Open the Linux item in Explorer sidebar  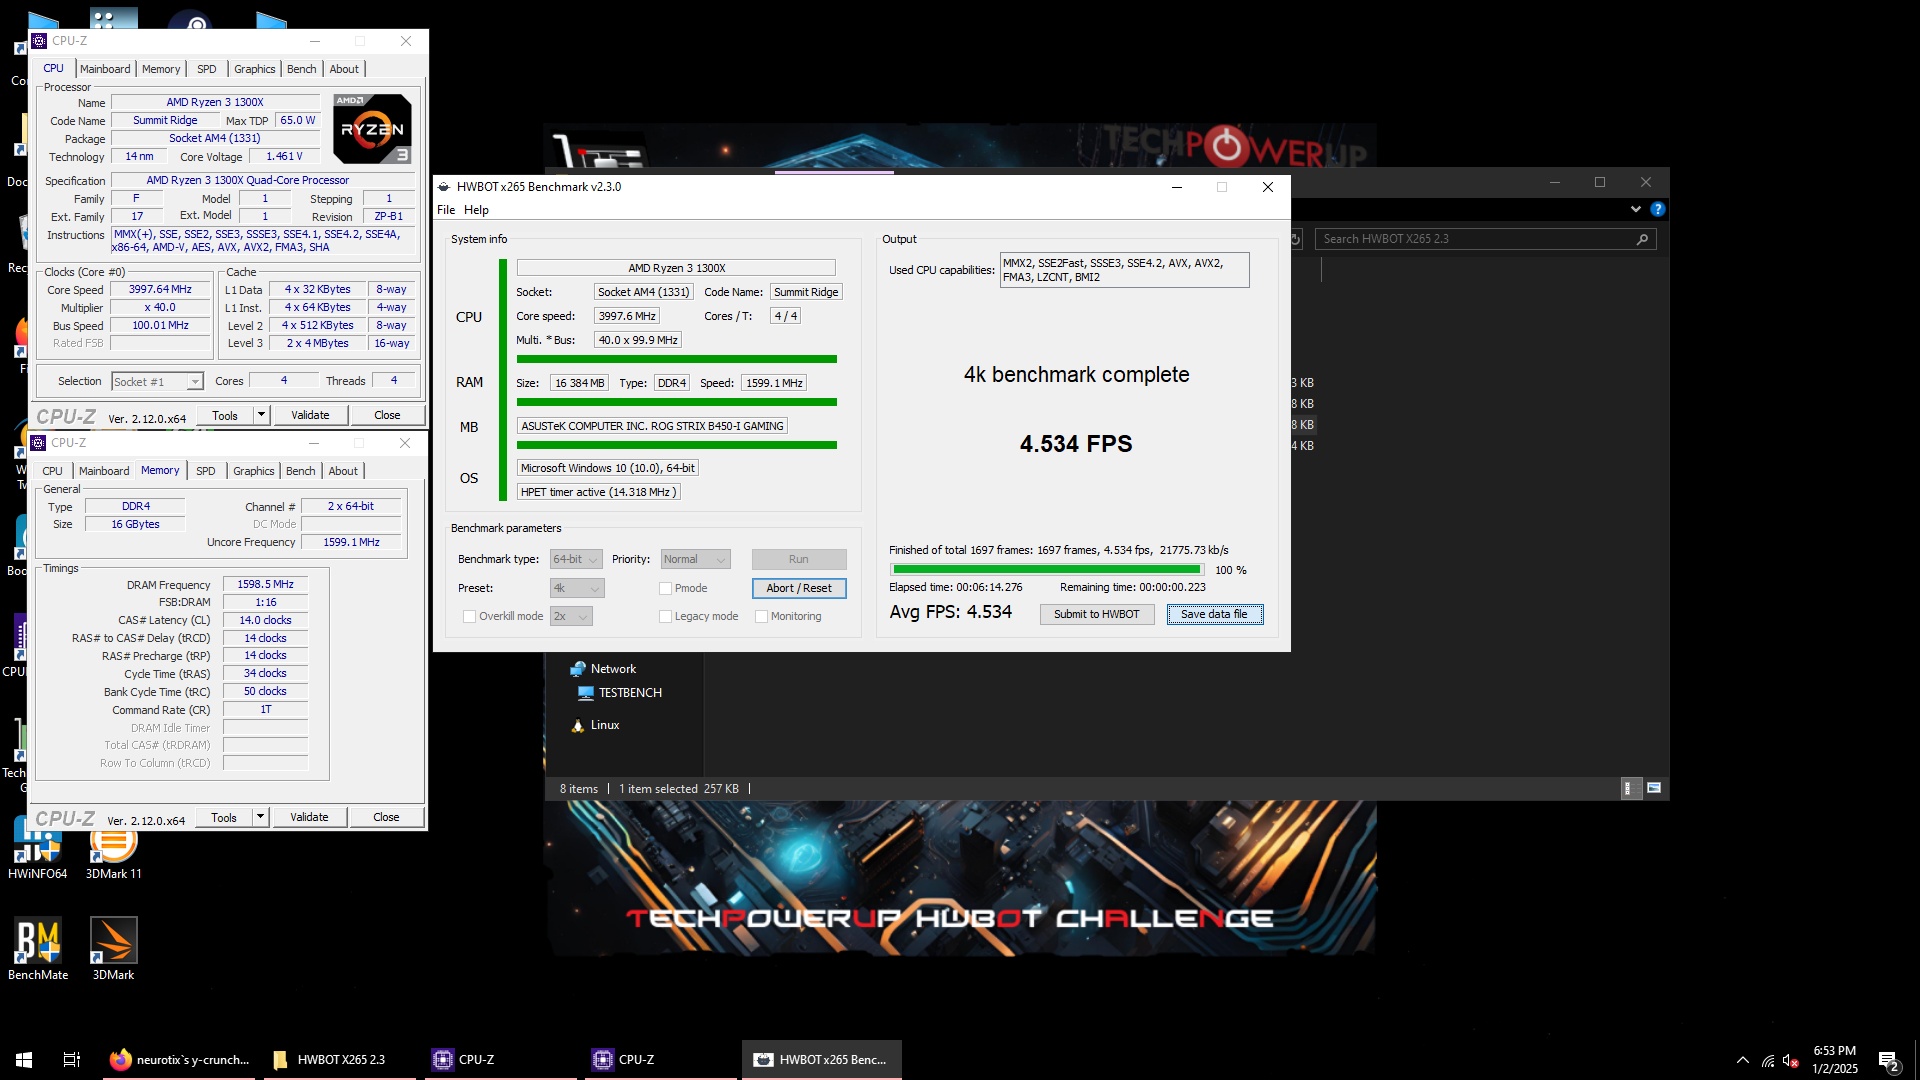pyautogui.click(x=595, y=725)
